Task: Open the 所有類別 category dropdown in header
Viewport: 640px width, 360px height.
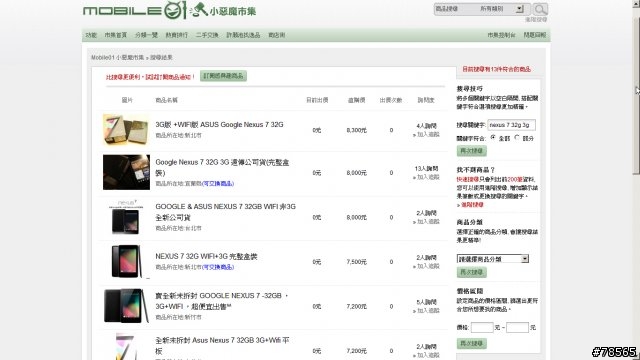Action: 501,9
